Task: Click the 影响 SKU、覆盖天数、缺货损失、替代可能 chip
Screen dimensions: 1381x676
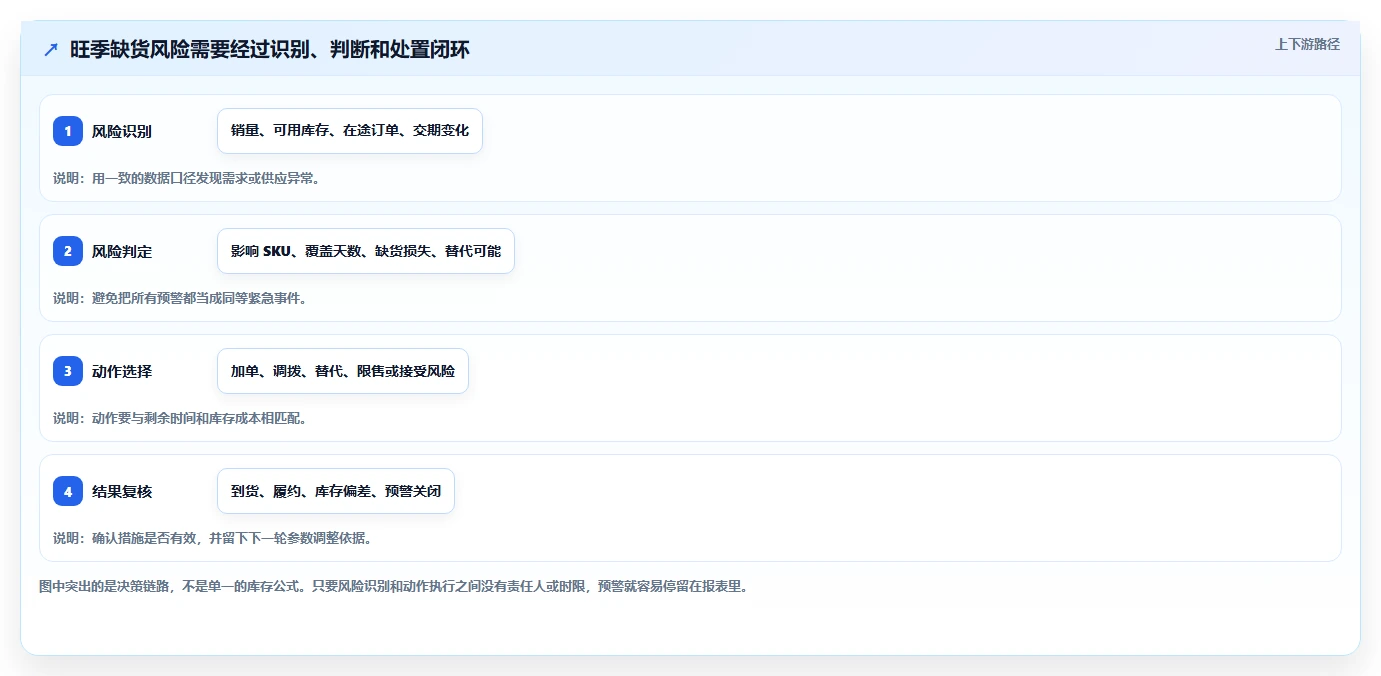Action: pos(366,251)
